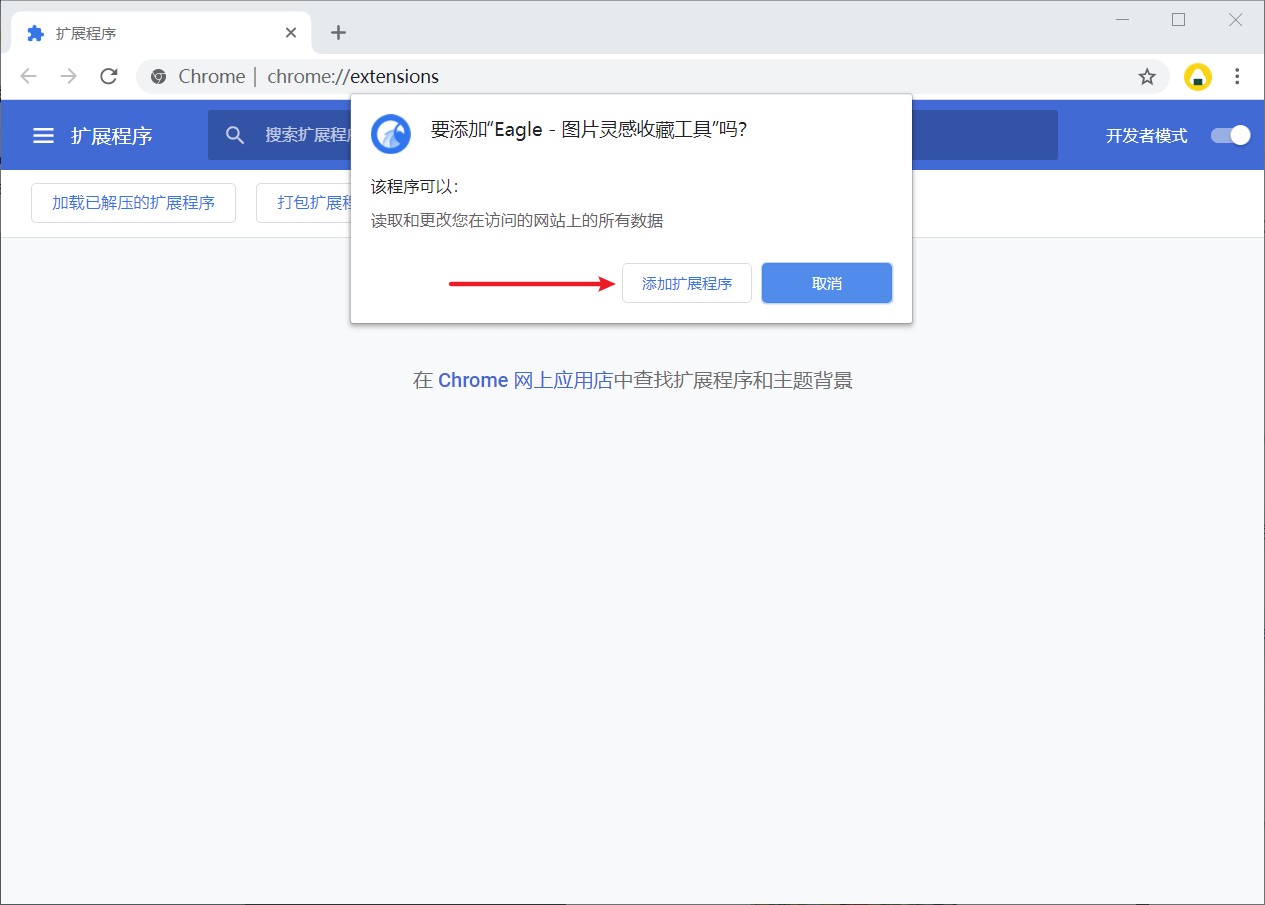The image size is (1265, 905).
Task: Open the Chrome three-dot menu
Action: click(x=1238, y=77)
